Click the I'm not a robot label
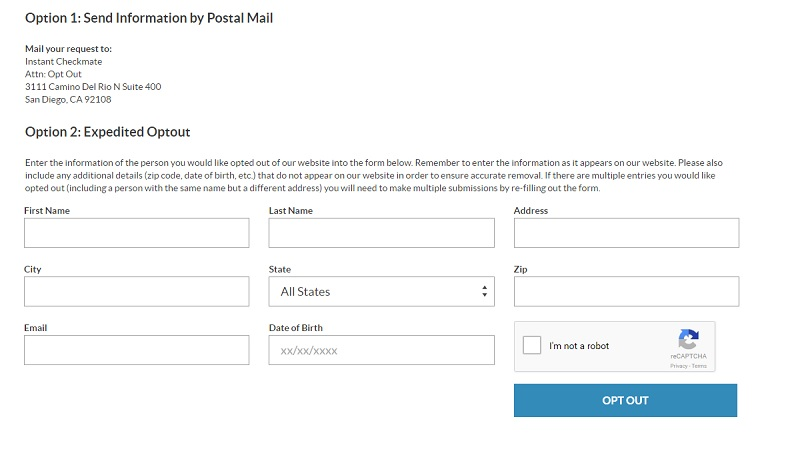The image size is (800, 450). (x=579, y=346)
